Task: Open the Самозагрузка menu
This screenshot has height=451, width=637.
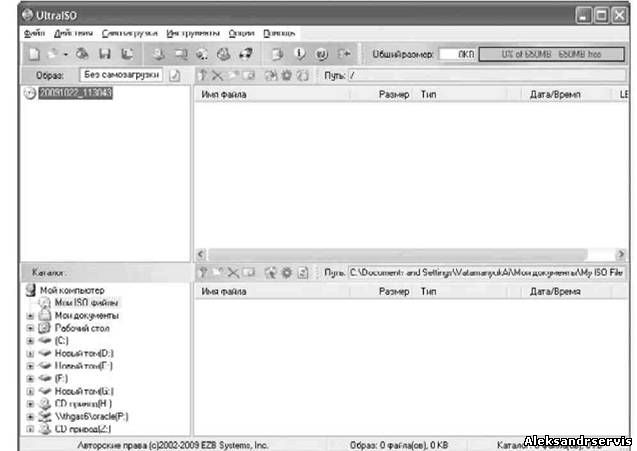Action: point(130,33)
